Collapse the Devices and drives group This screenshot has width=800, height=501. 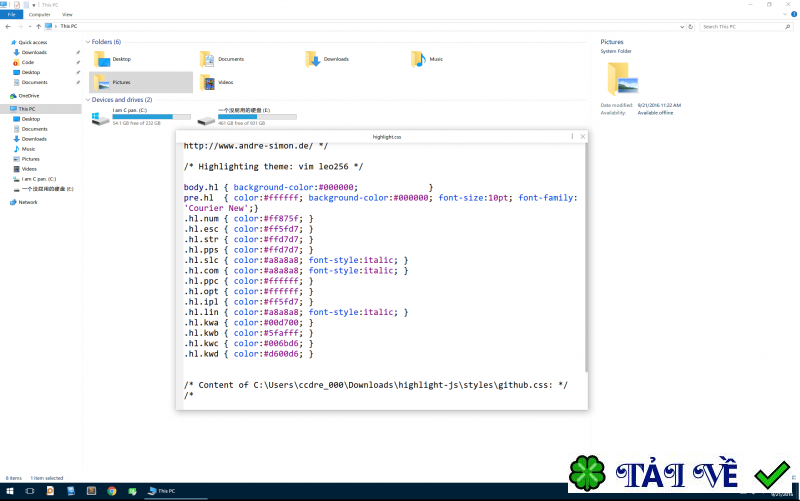point(87,100)
